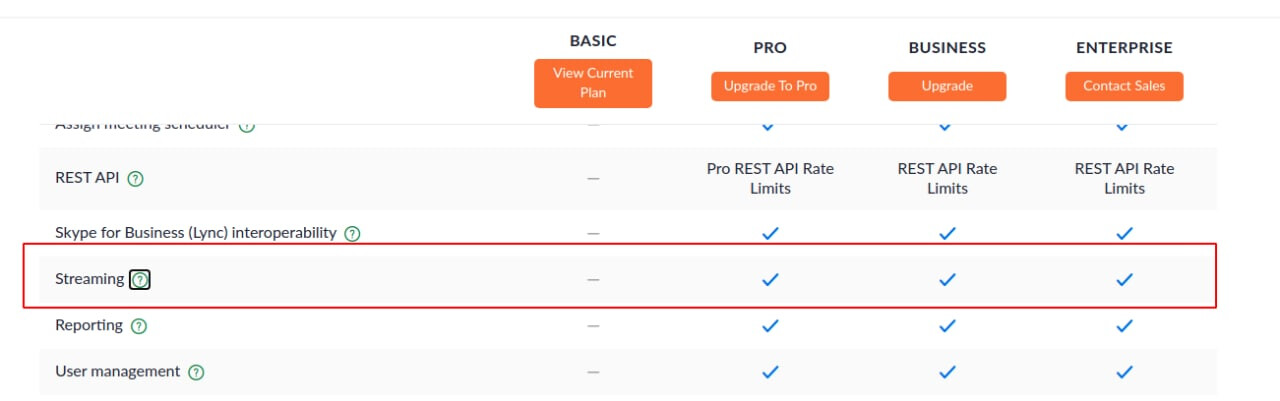Select the PRO plan heading
Screen dimensions: 1280x401
(x=770, y=48)
